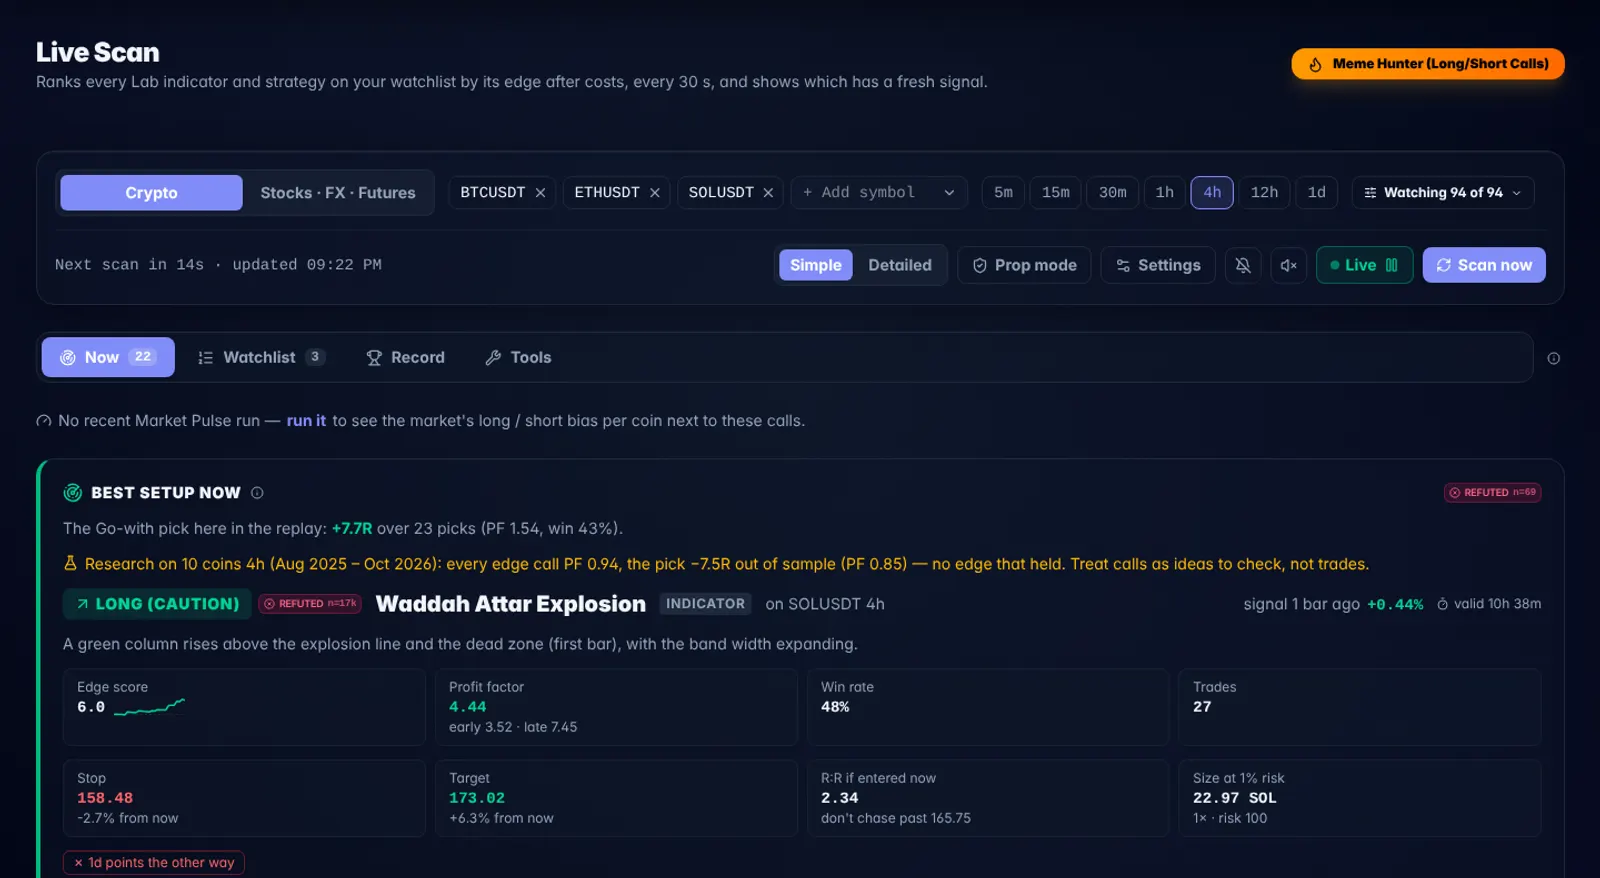
Task: Click the Stop value 158.48
Action: [x=105, y=798]
